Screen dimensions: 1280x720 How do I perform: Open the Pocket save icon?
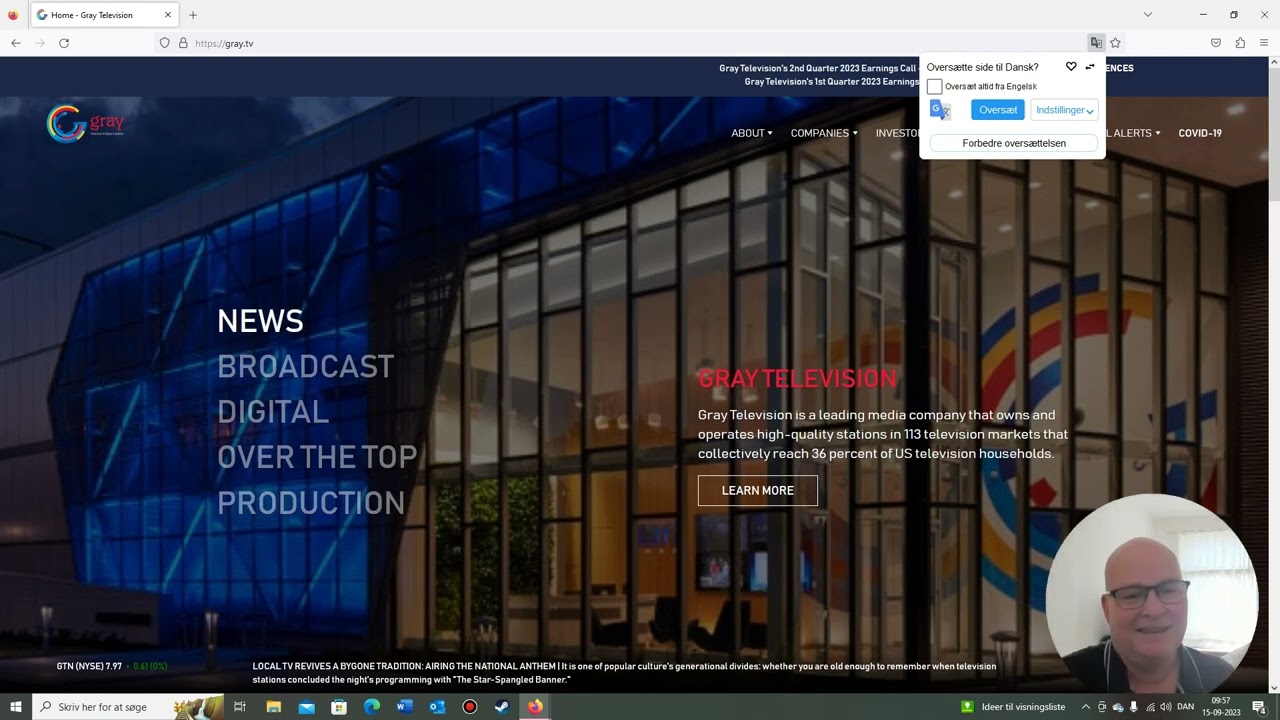point(1216,43)
